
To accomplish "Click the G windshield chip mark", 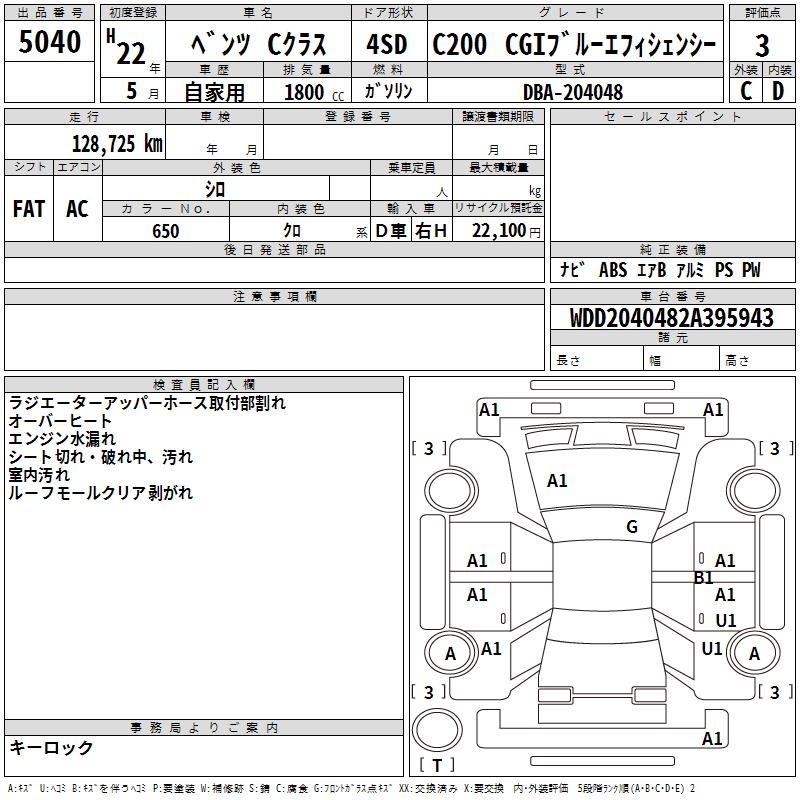I will (x=632, y=527).
